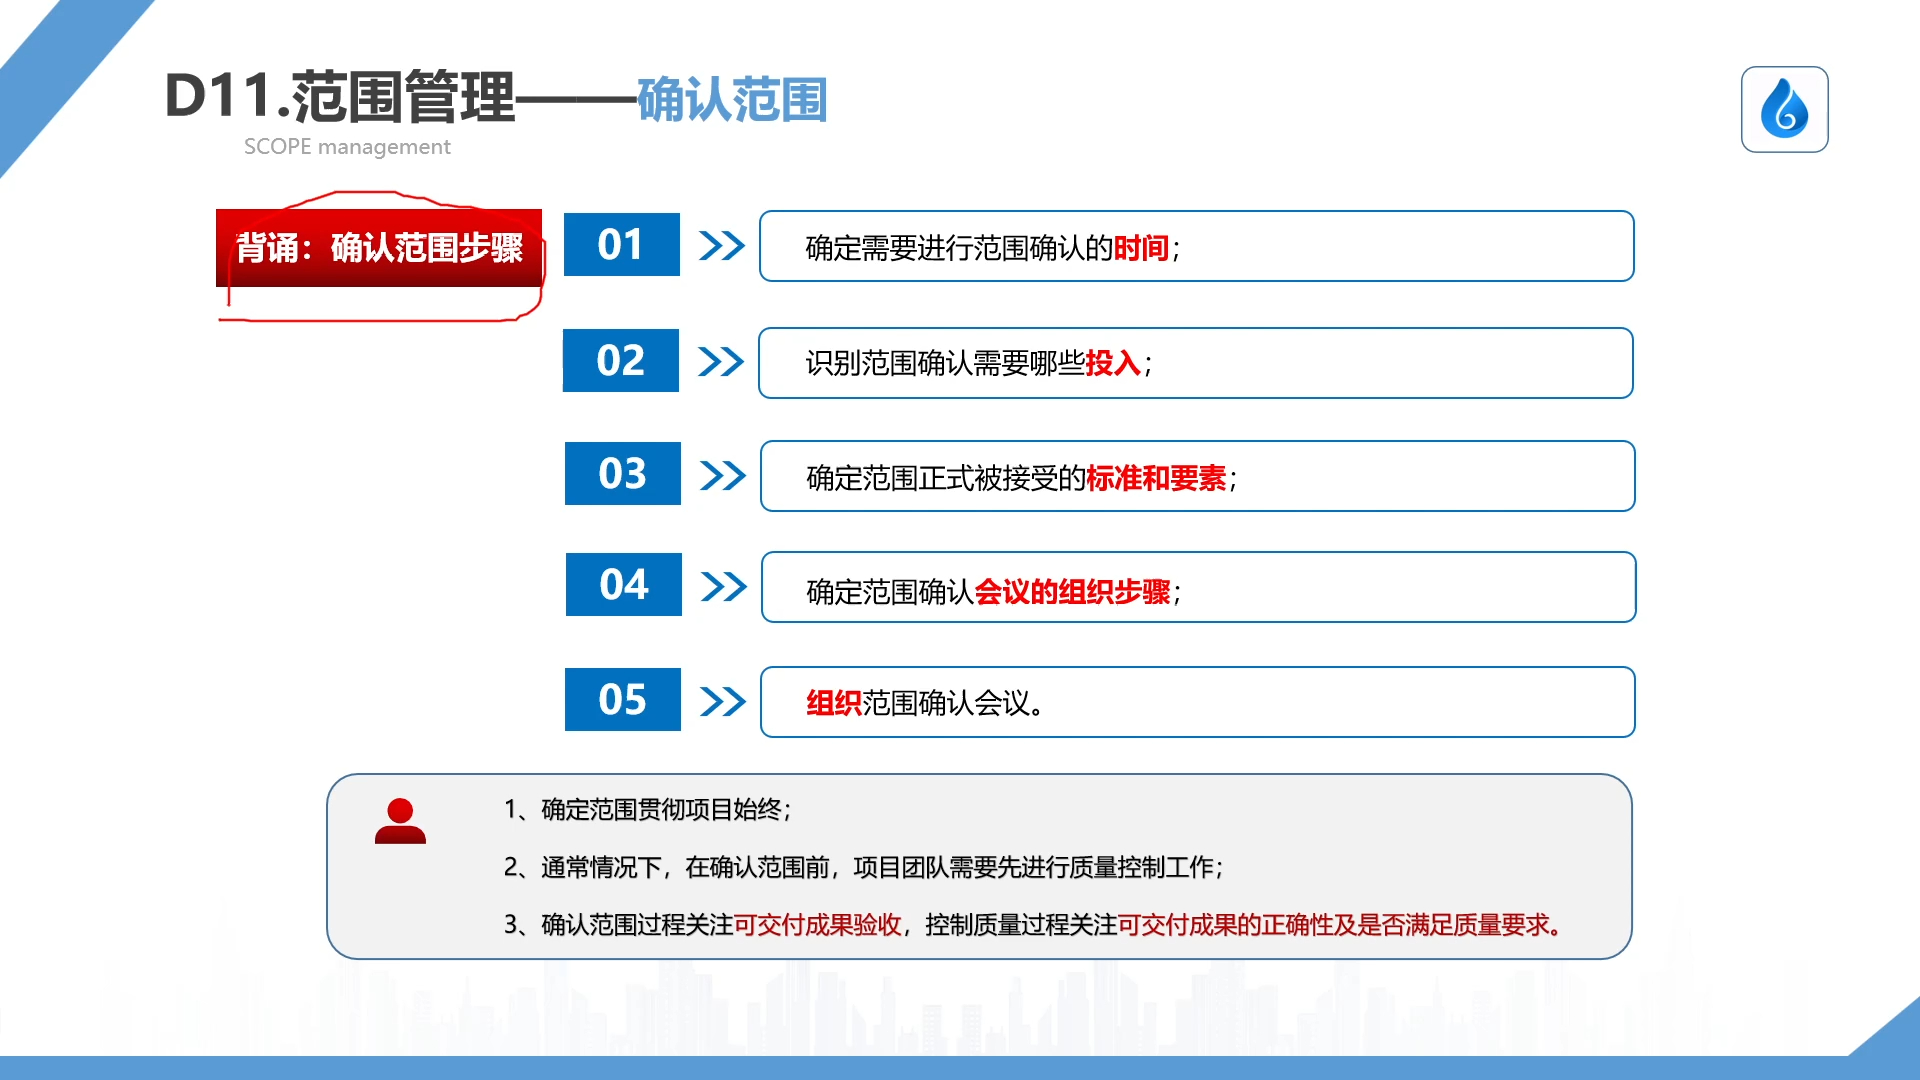Click the double chevron beside step 03
Screen dimensions: 1920x1080
[x=723, y=475]
